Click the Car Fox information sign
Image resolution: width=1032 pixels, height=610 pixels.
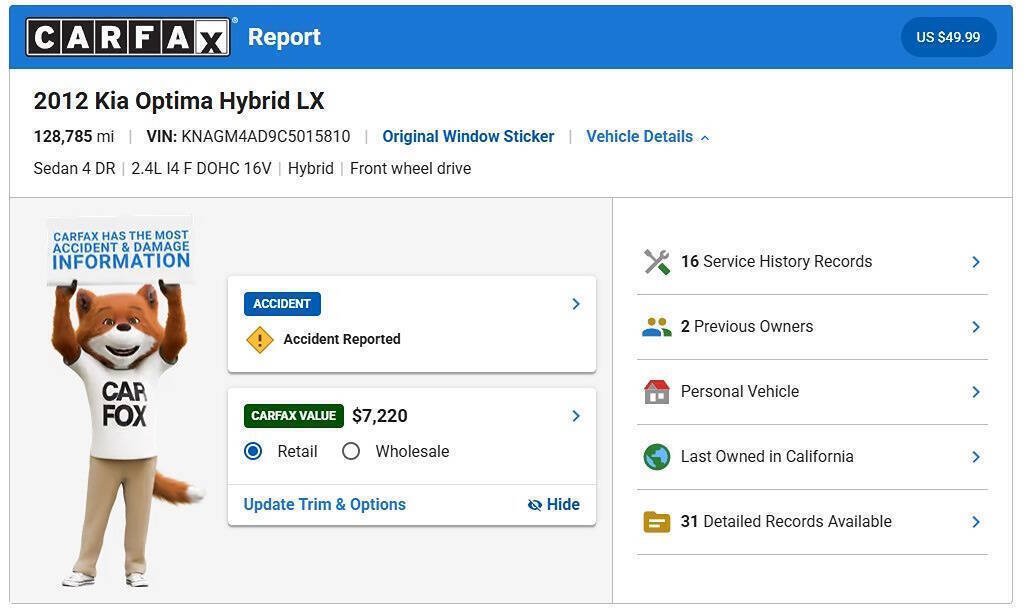click(x=121, y=250)
